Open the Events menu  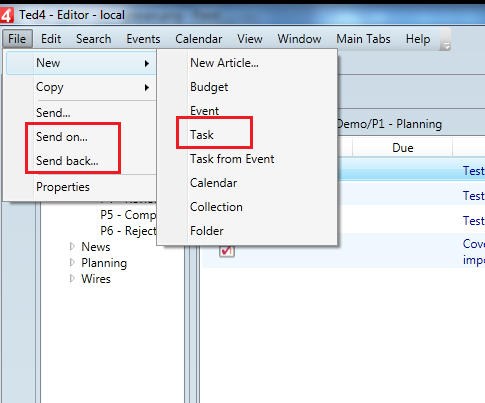(143, 39)
